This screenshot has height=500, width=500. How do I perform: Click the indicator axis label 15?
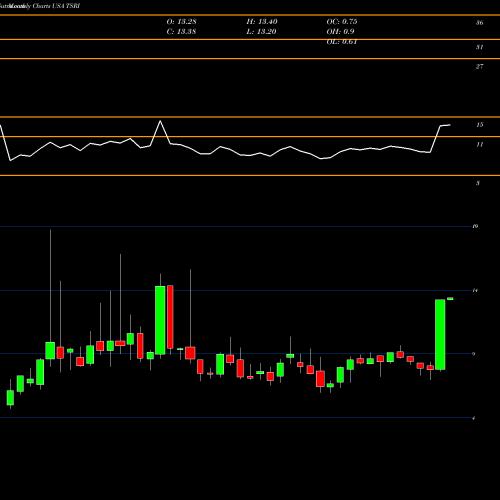(x=479, y=125)
